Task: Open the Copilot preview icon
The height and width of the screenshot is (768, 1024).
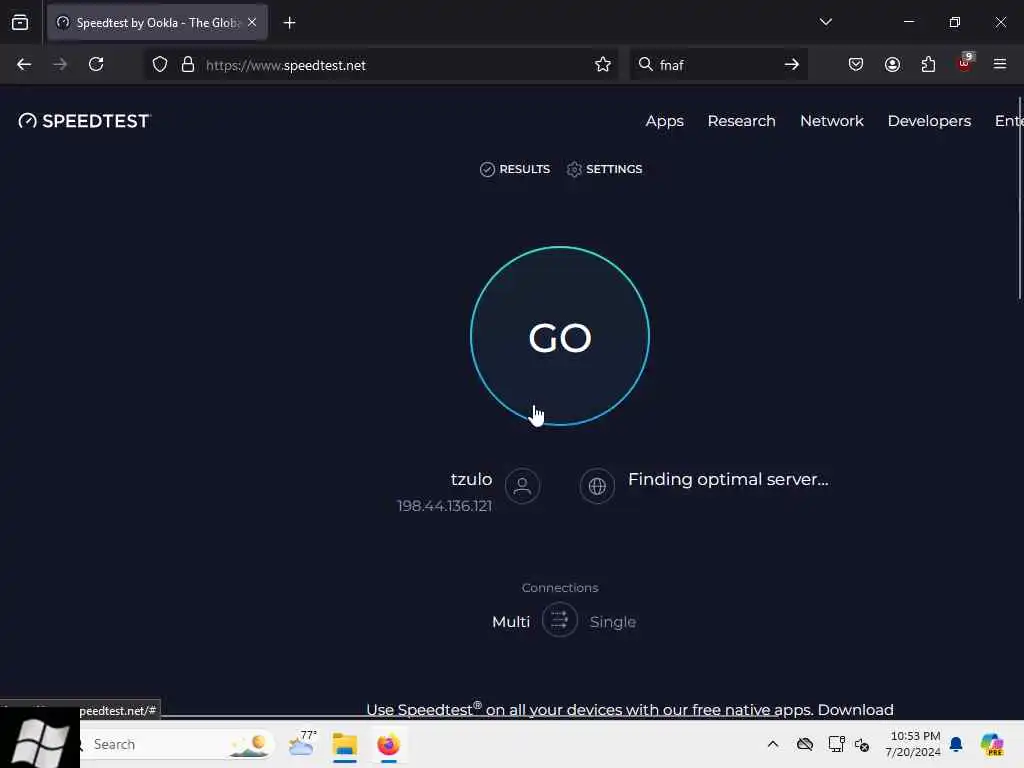Action: (x=992, y=744)
